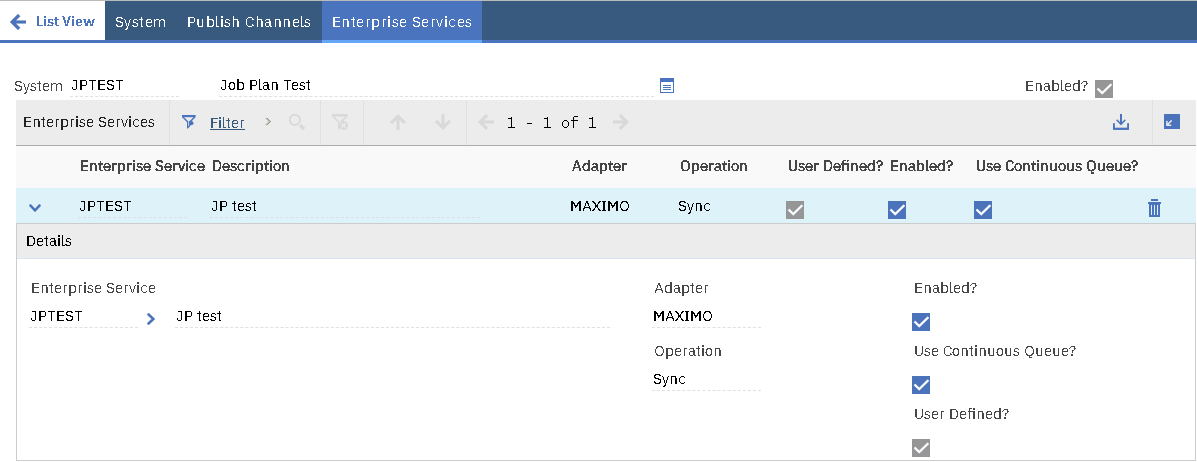Click the Details section header
1197x462 pixels.
[x=606, y=241]
